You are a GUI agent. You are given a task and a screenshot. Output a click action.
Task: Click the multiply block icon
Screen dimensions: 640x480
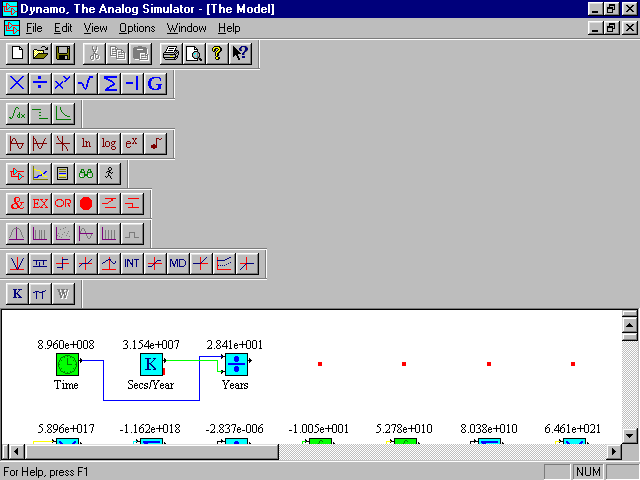point(17,83)
